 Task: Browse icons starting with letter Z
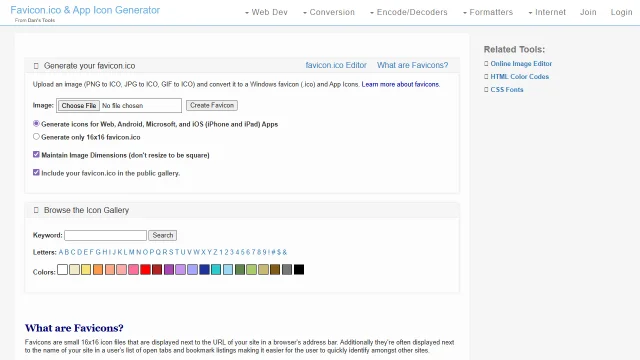coord(215,252)
